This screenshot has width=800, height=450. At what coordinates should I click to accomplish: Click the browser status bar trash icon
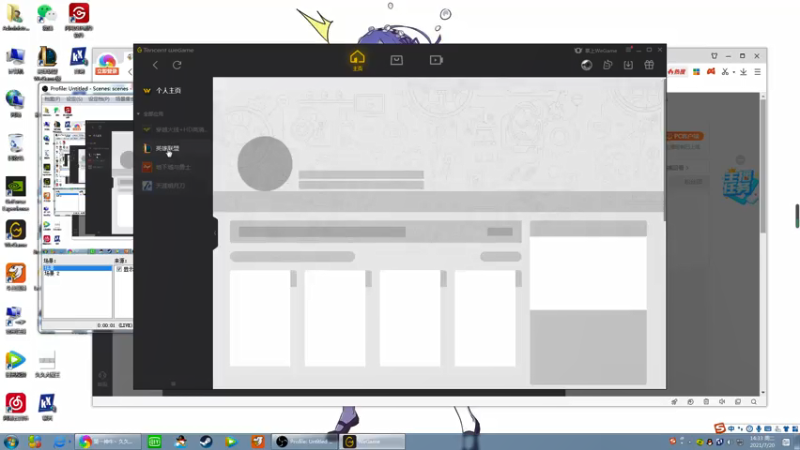coord(706,402)
